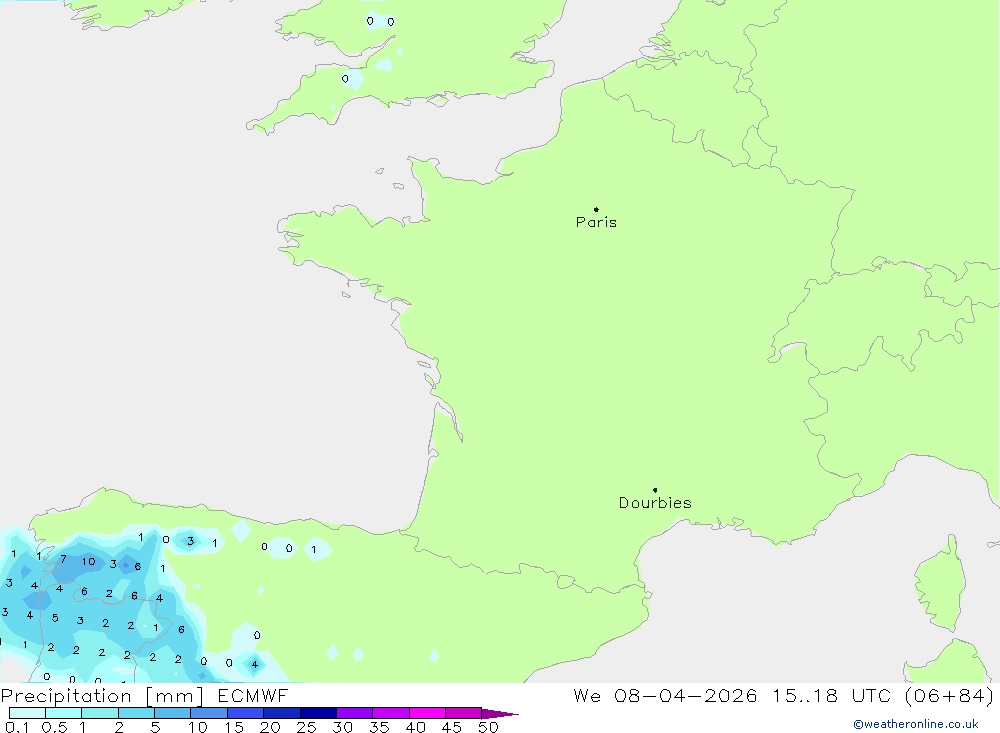Pick the palest cyan 0.1–0.5 mm legend swatch
This screenshot has height=733, width=1000.
click(27, 713)
